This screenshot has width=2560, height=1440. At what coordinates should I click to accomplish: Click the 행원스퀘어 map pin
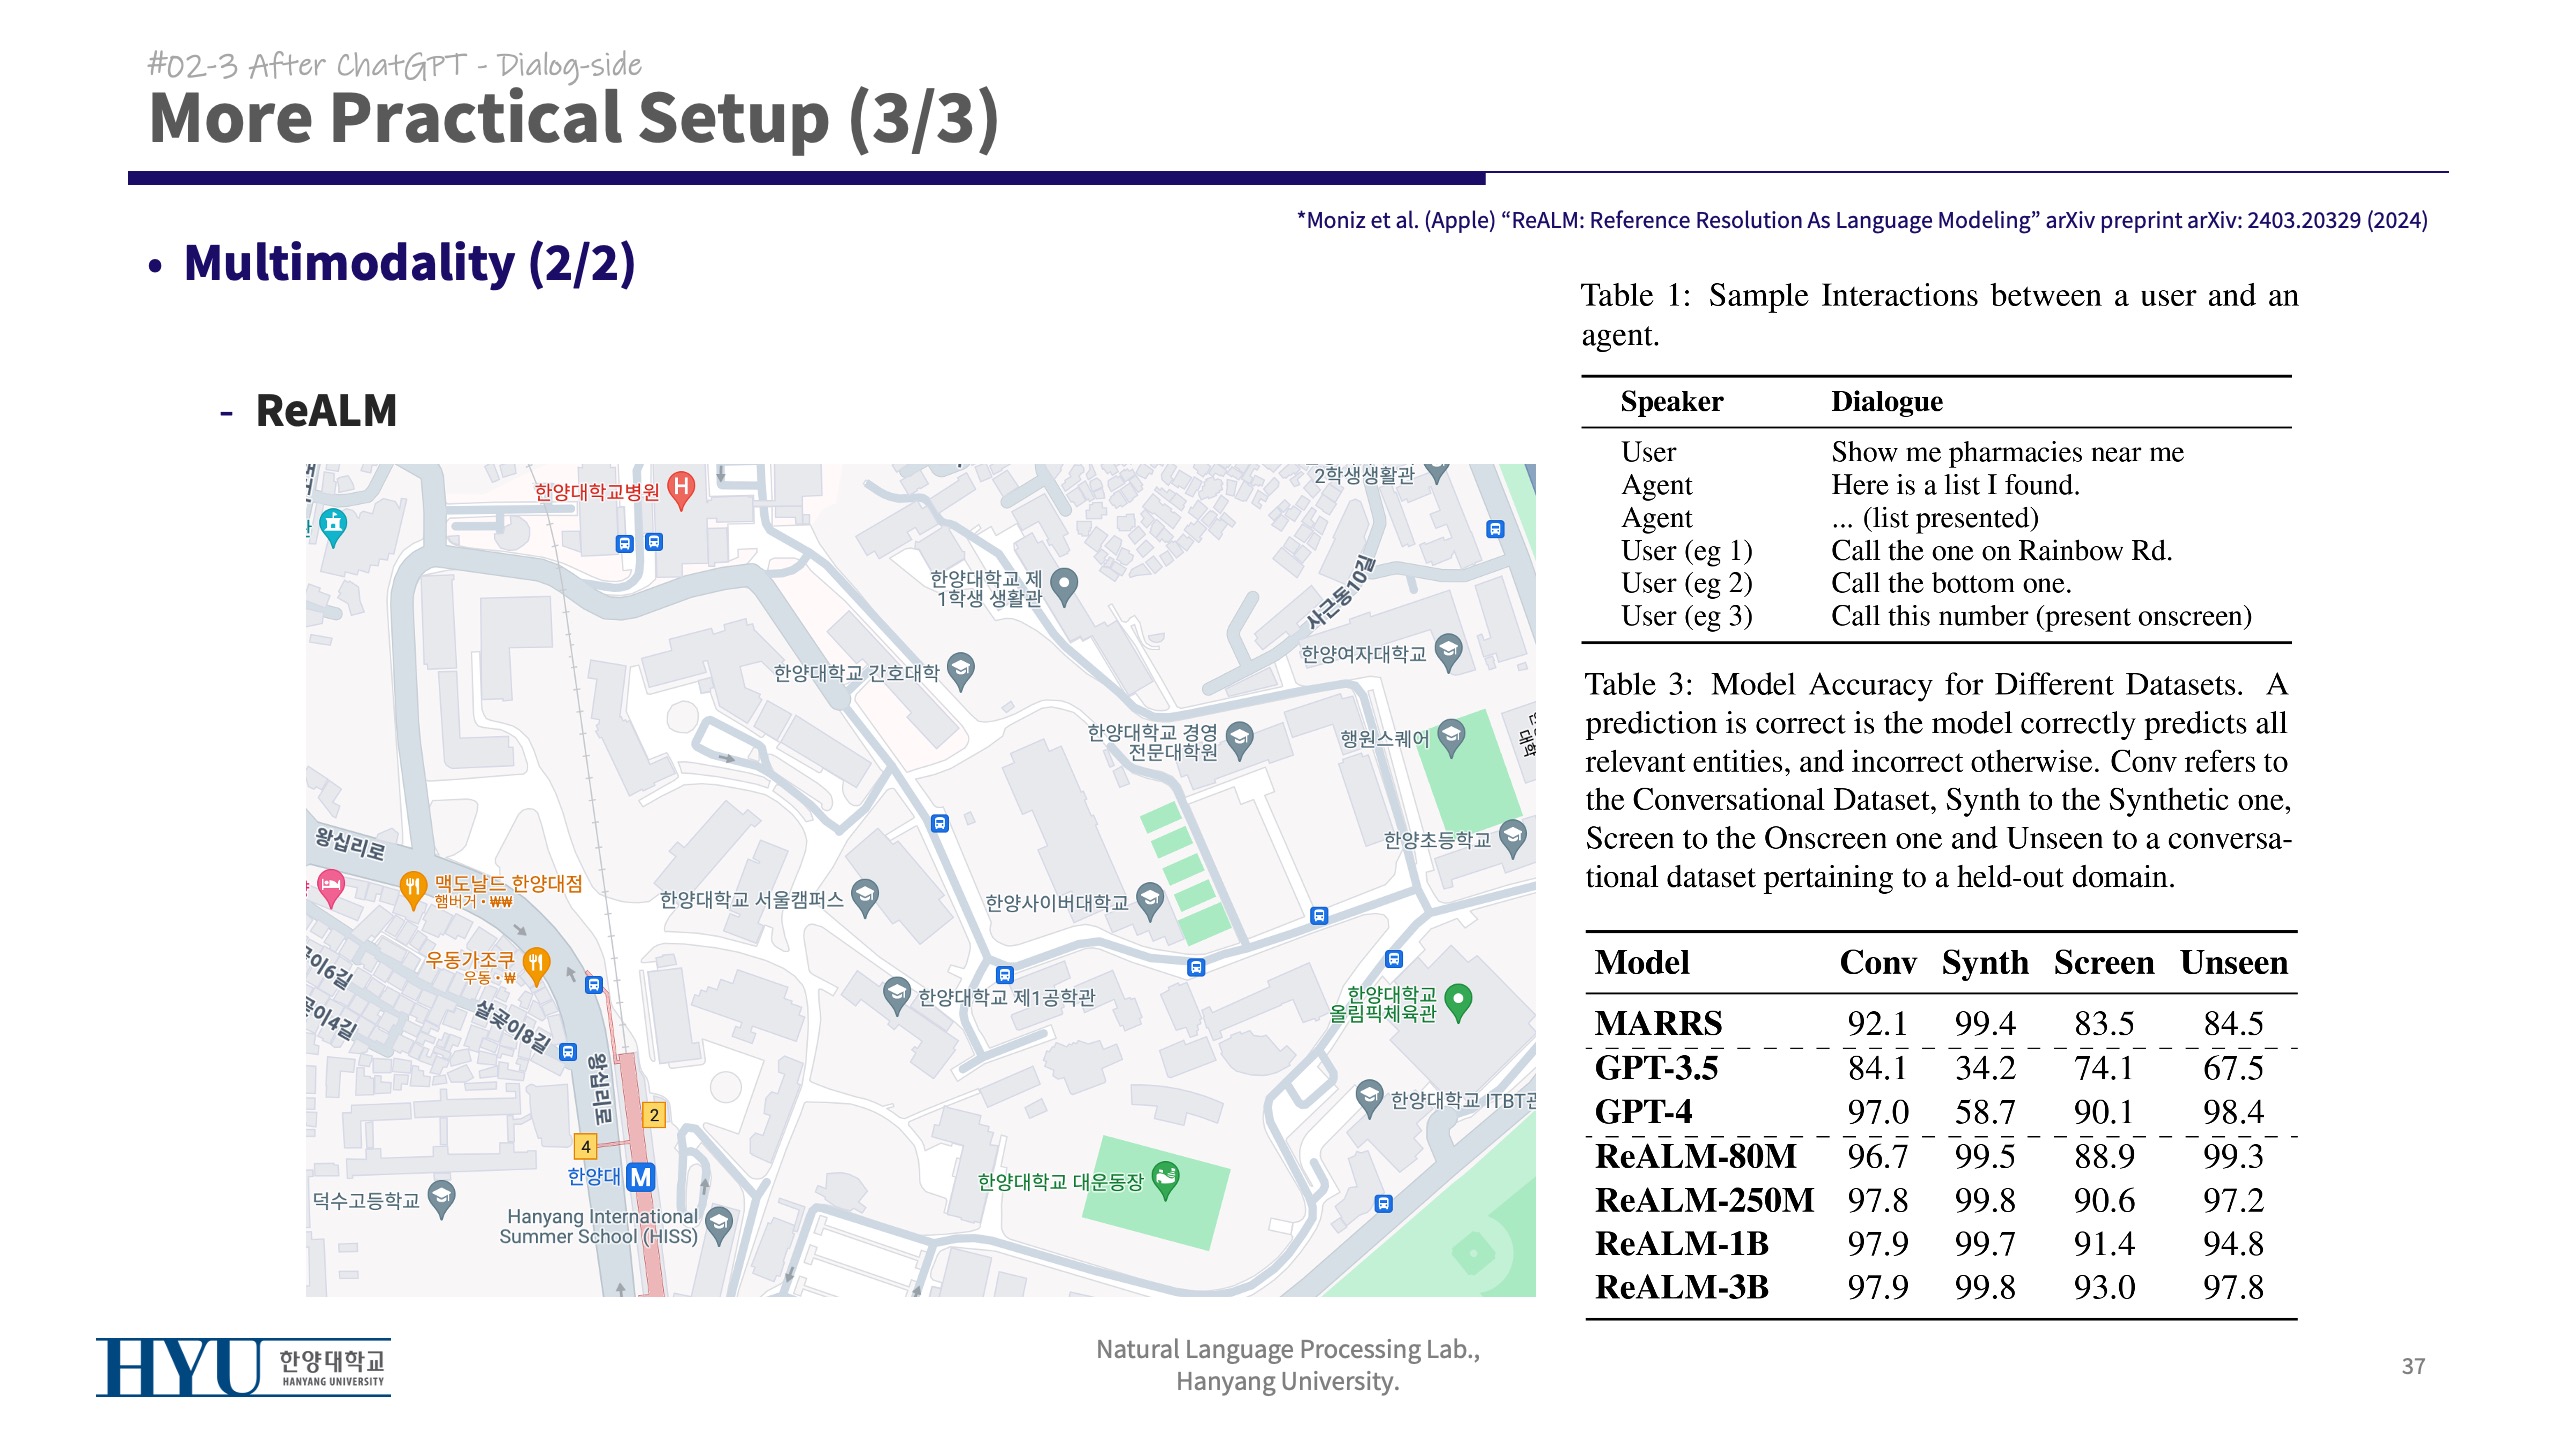[x=1451, y=736]
